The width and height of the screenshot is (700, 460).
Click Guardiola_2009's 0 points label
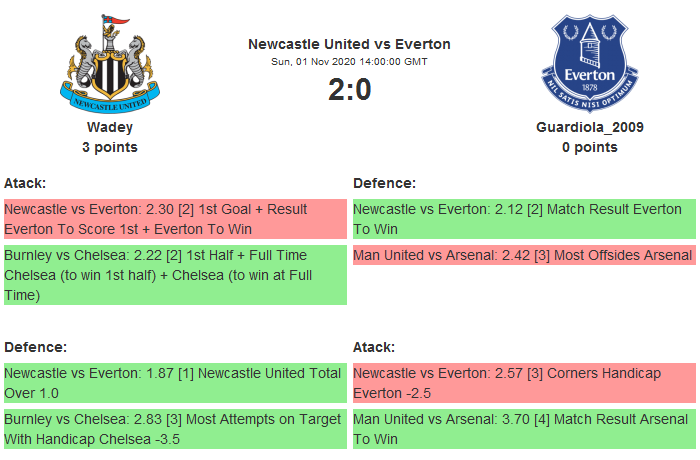tap(589, 147)
